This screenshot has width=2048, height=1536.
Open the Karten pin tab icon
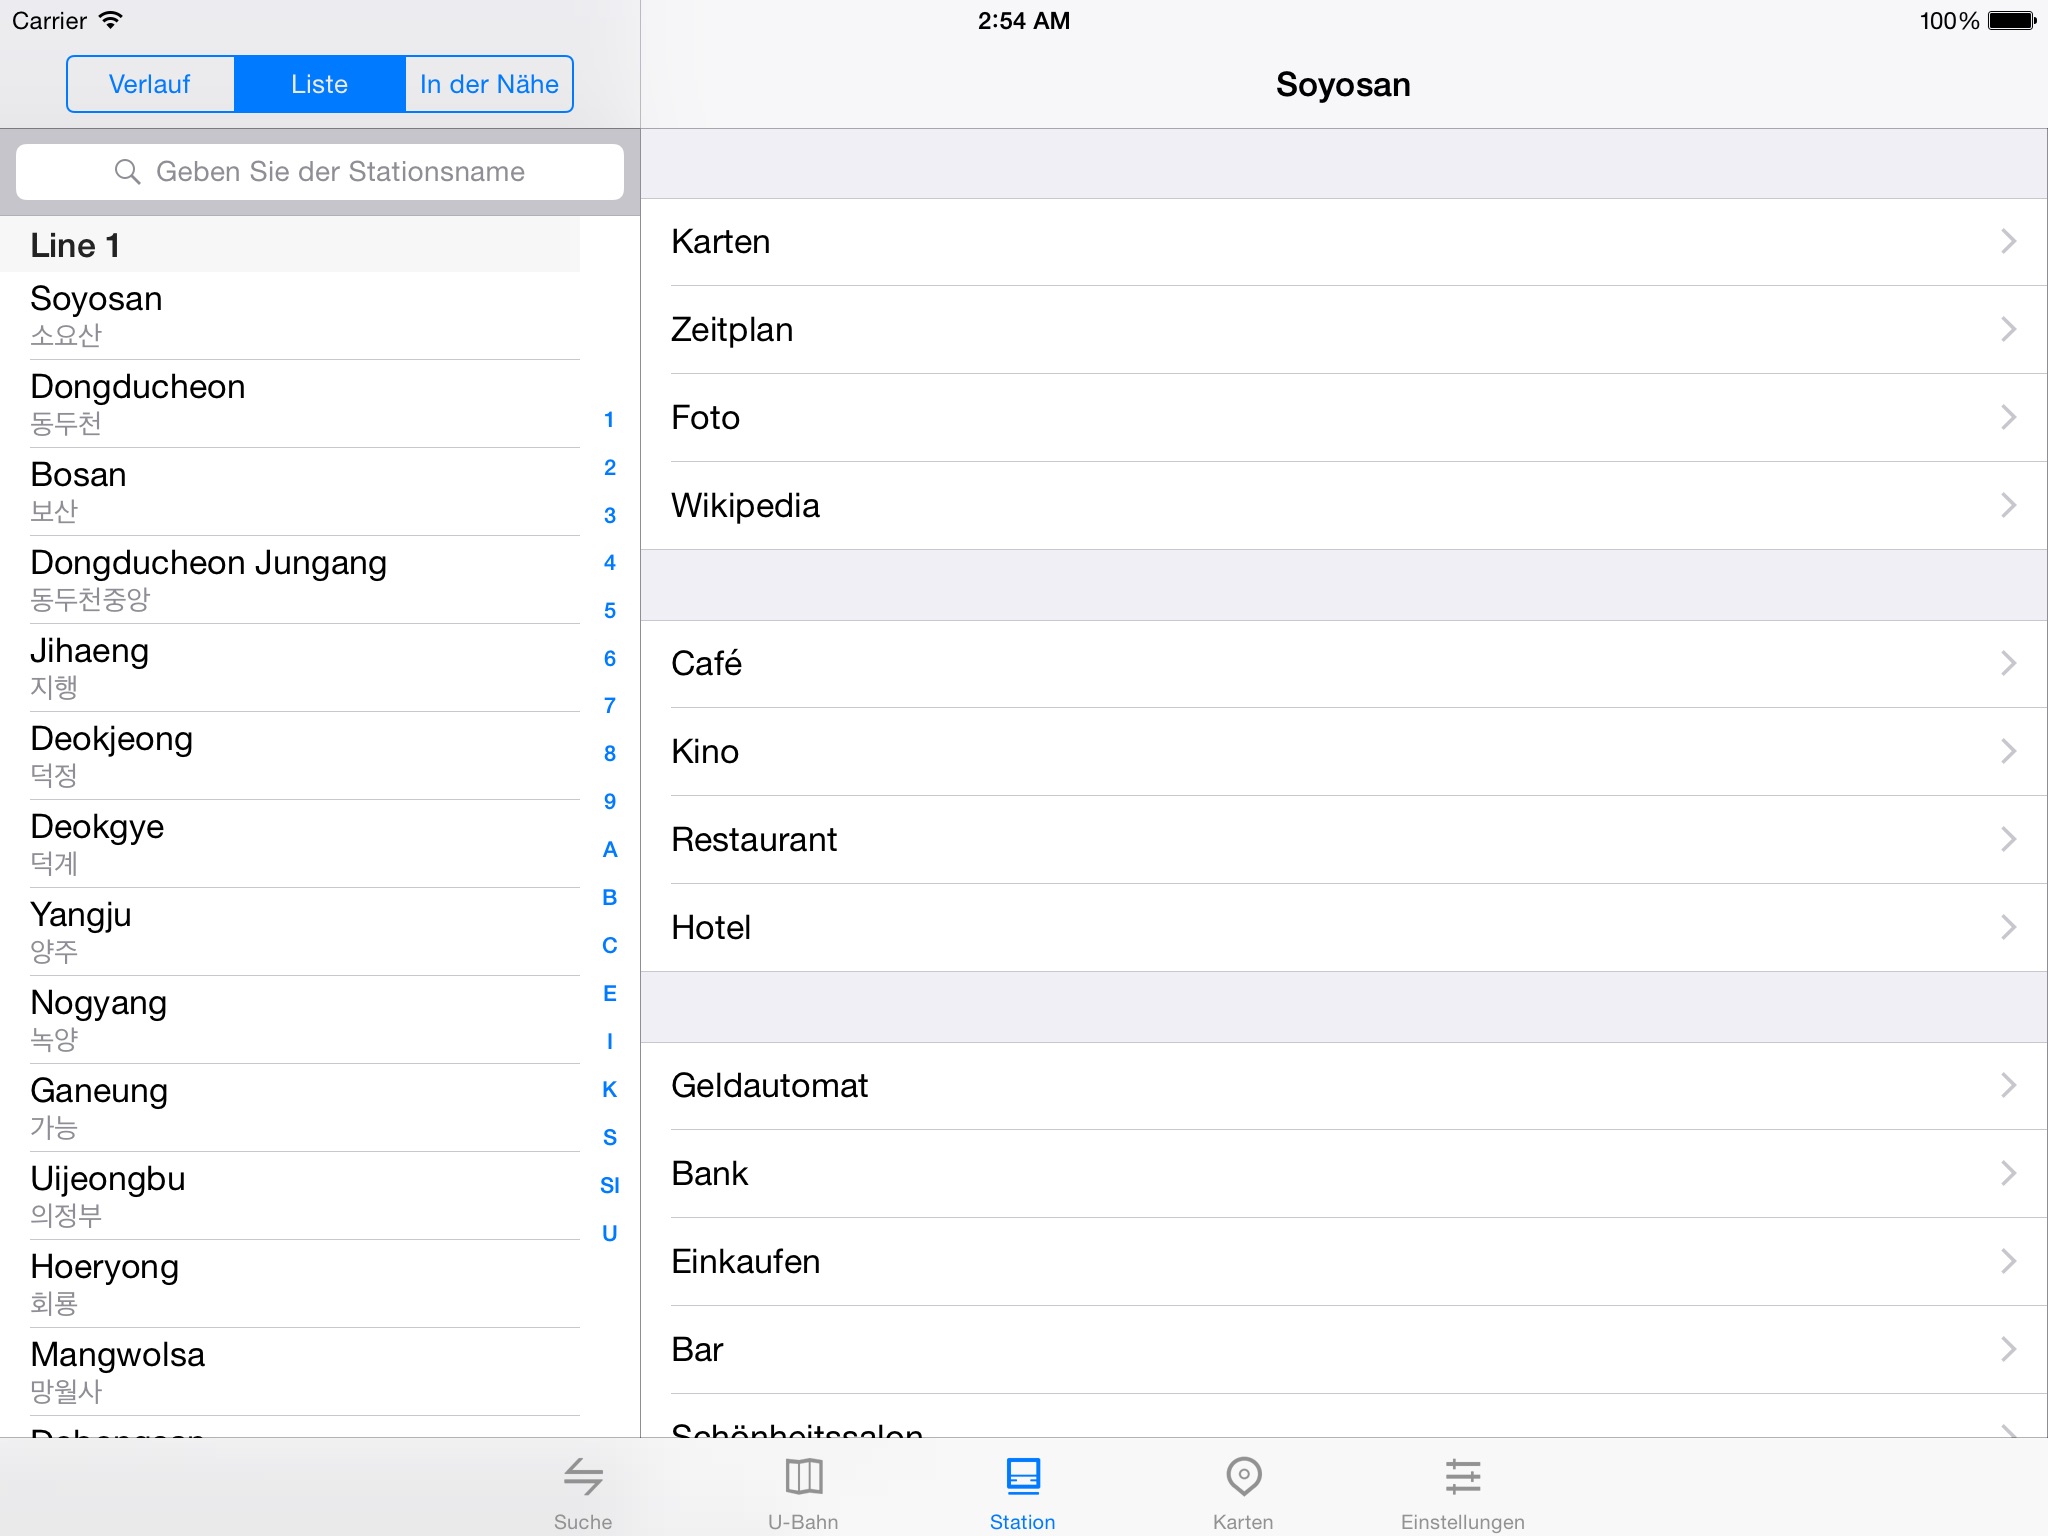[x=1243, y=1477]
